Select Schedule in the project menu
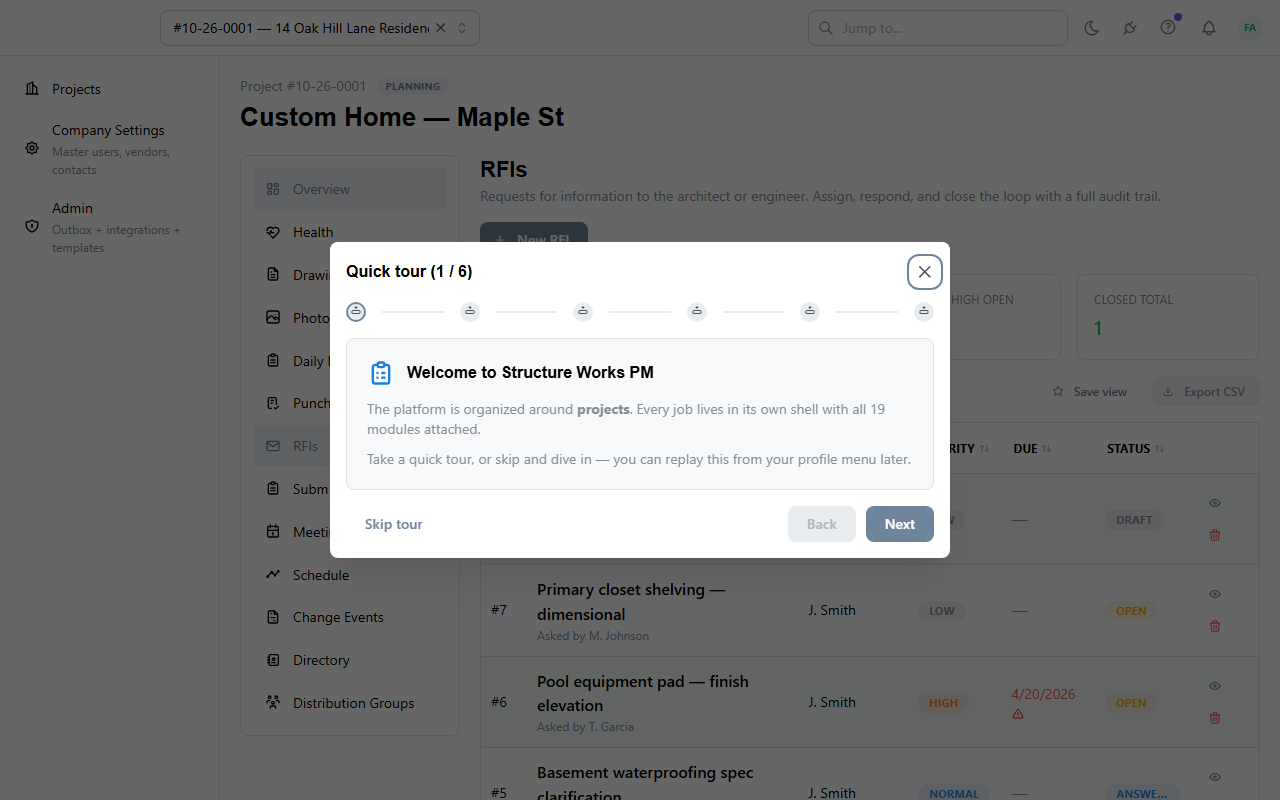 [x=350, y=575]
